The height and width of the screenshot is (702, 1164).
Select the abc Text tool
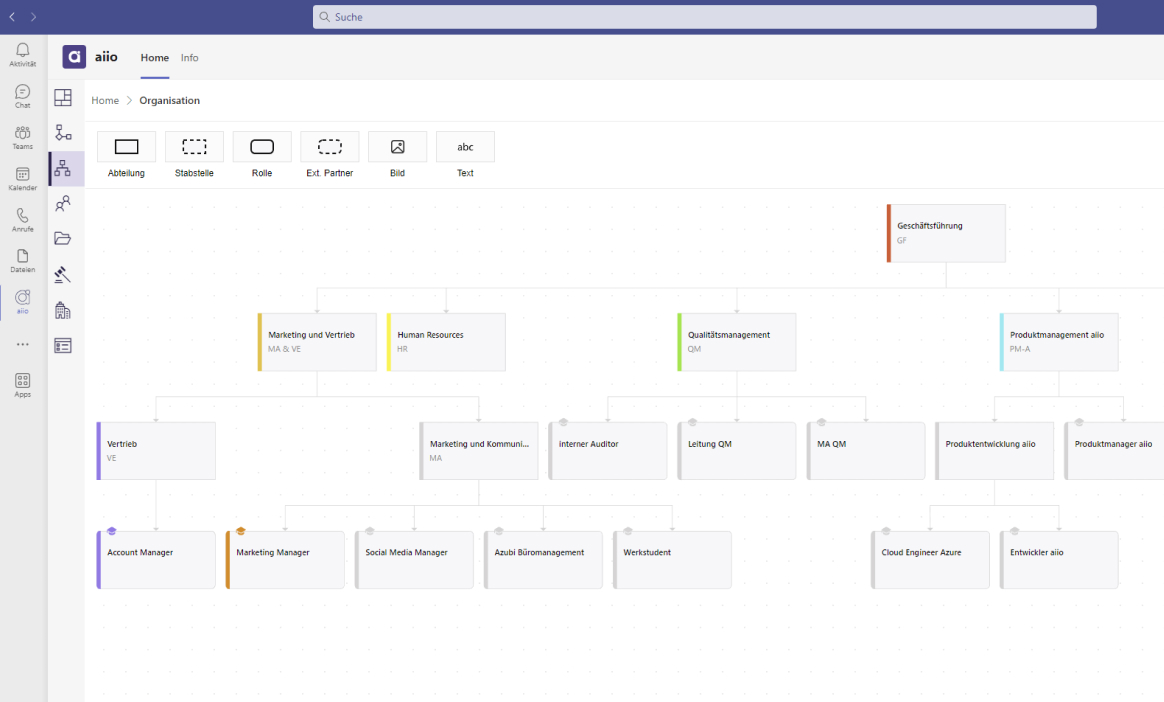[465, 146]
